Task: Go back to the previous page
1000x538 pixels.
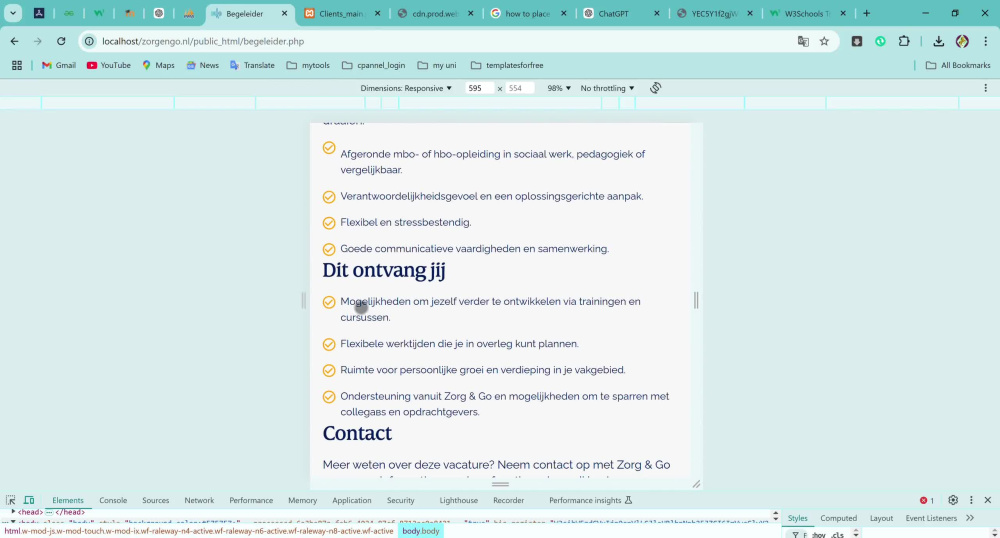Action: coord(14,41)
